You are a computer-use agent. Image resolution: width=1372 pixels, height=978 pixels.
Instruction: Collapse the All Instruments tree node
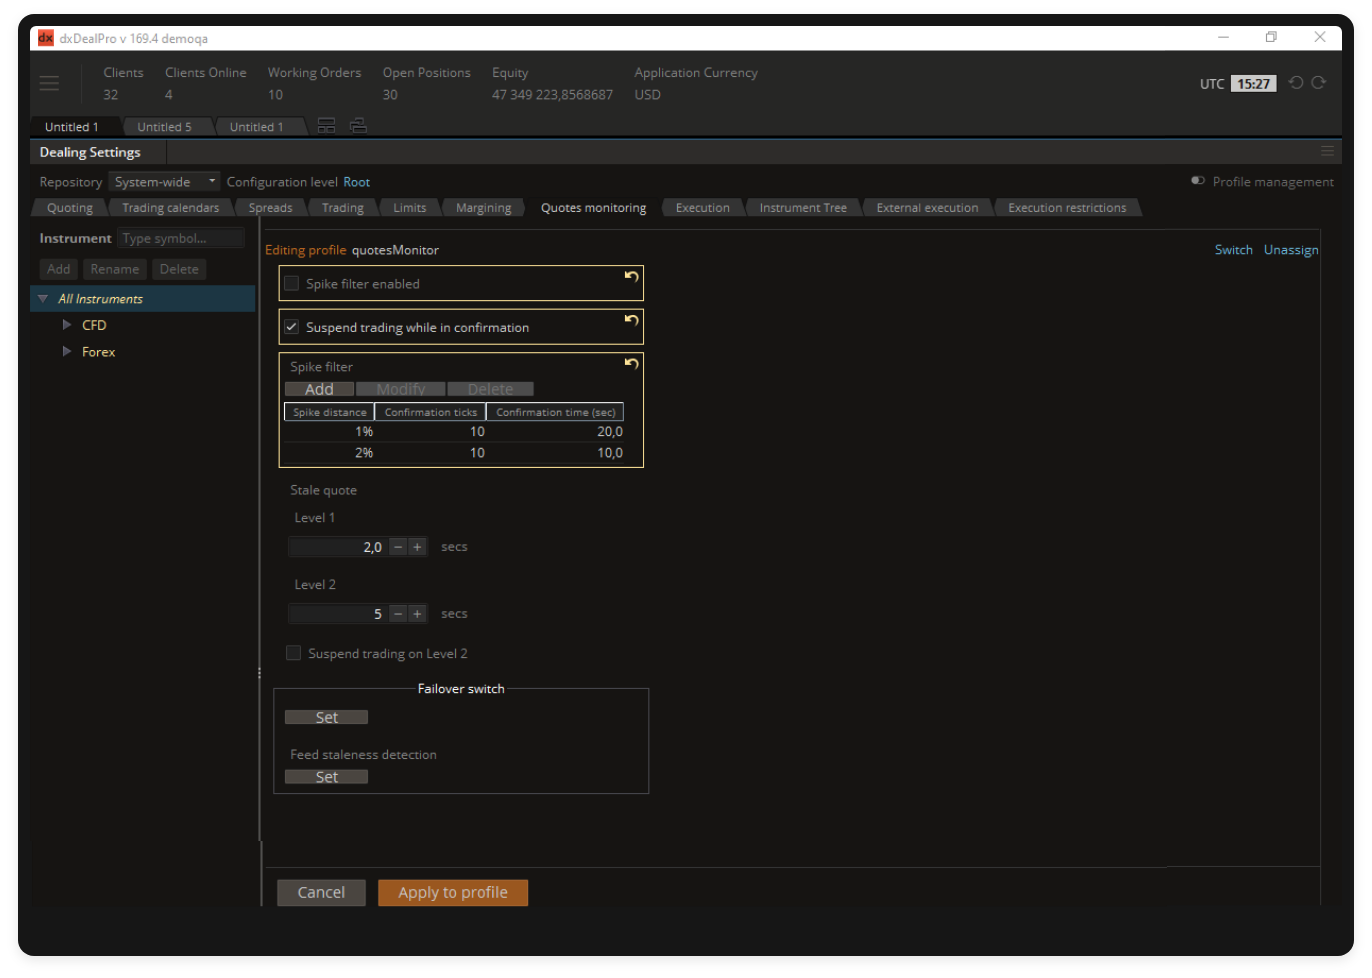click(43, 299)
